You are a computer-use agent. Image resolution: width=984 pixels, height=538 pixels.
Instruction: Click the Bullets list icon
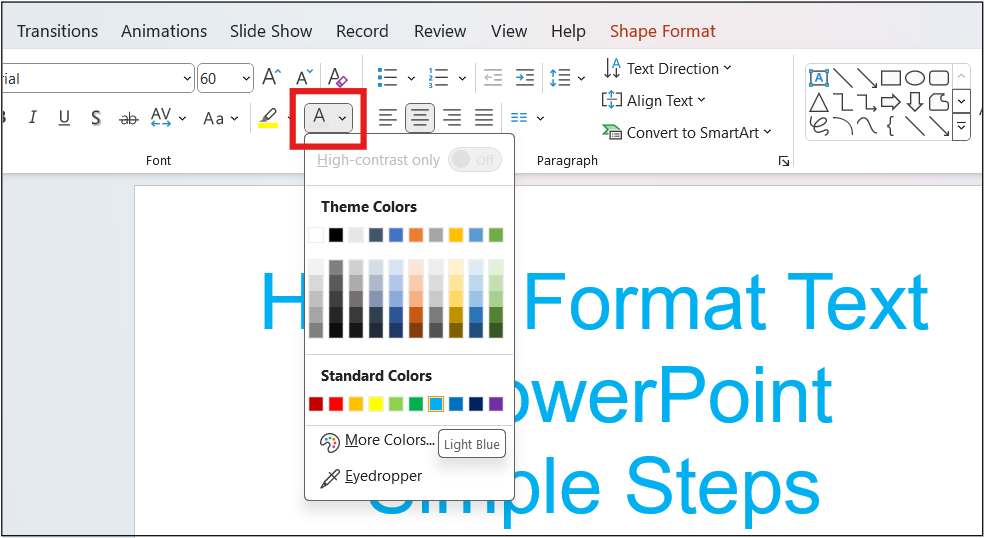coord(388,78)
